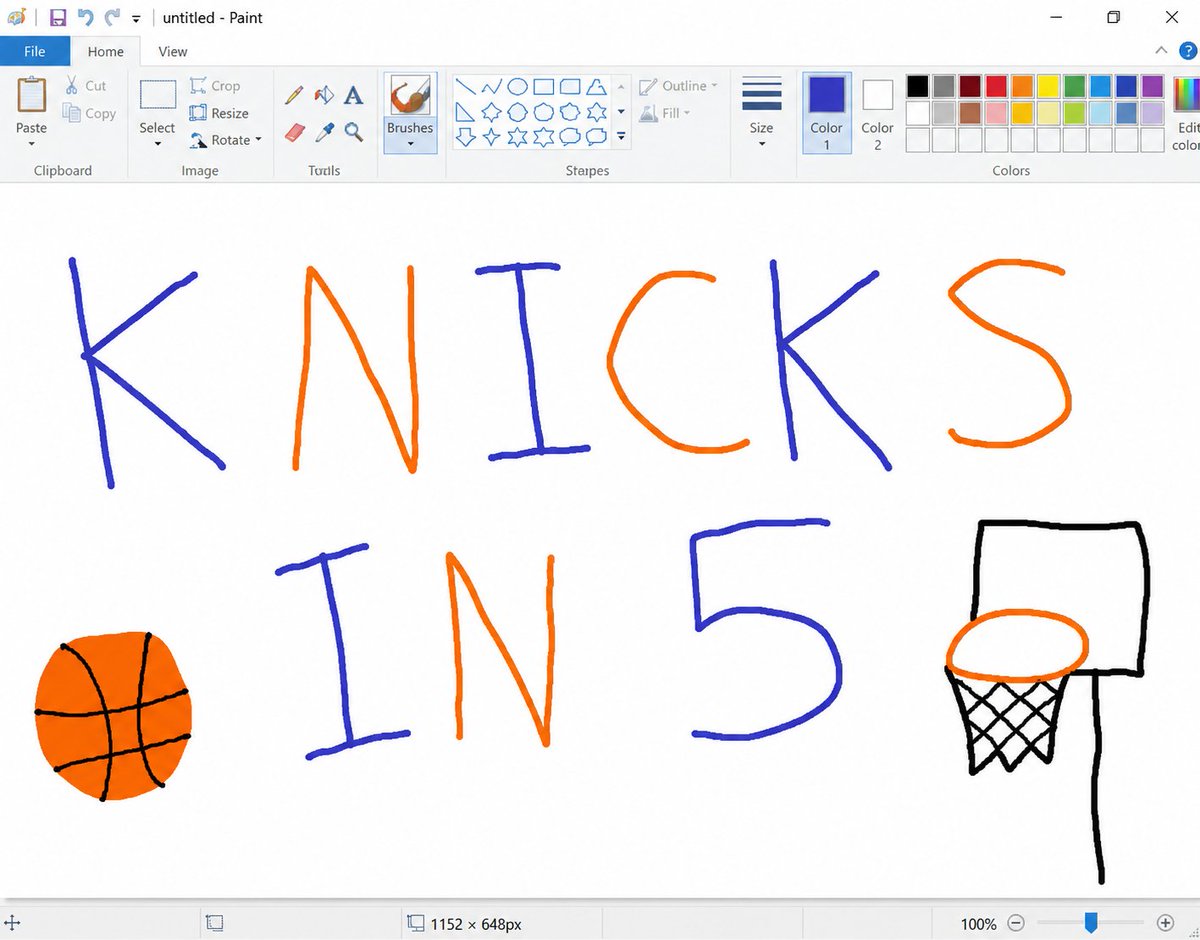This screenshot has height=940, width=1200.
Task: Click the Cut button
Action: [86, 86]
